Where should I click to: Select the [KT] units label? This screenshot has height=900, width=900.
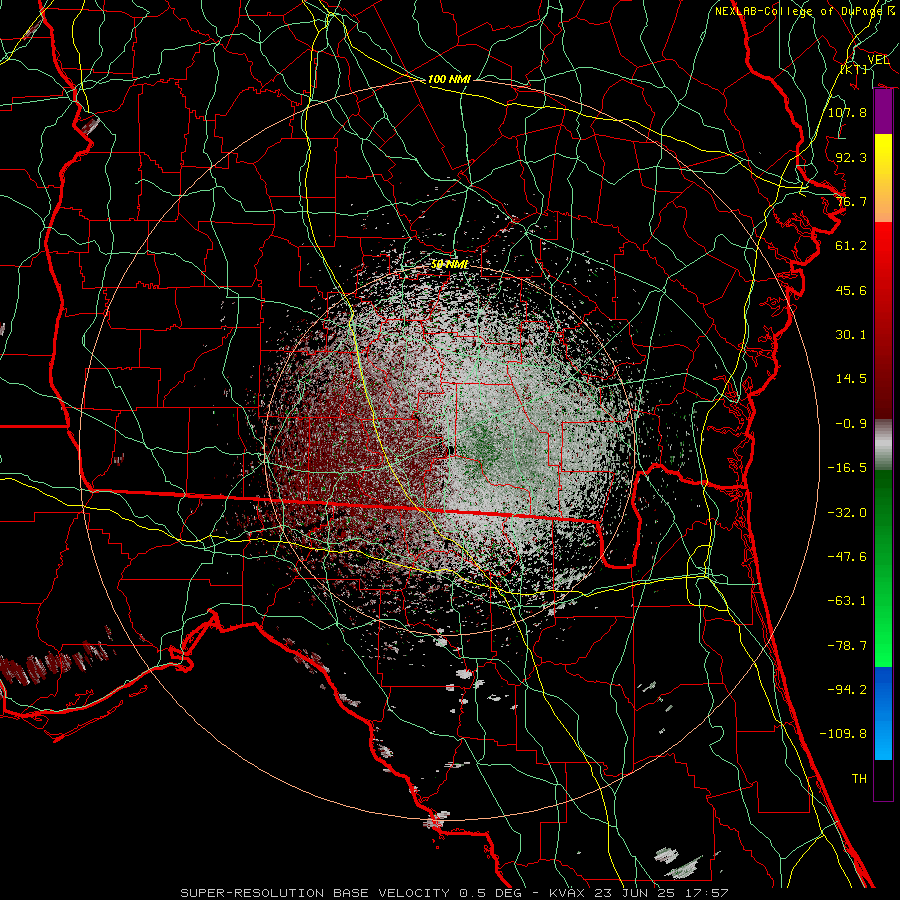[x=854, y=69]
